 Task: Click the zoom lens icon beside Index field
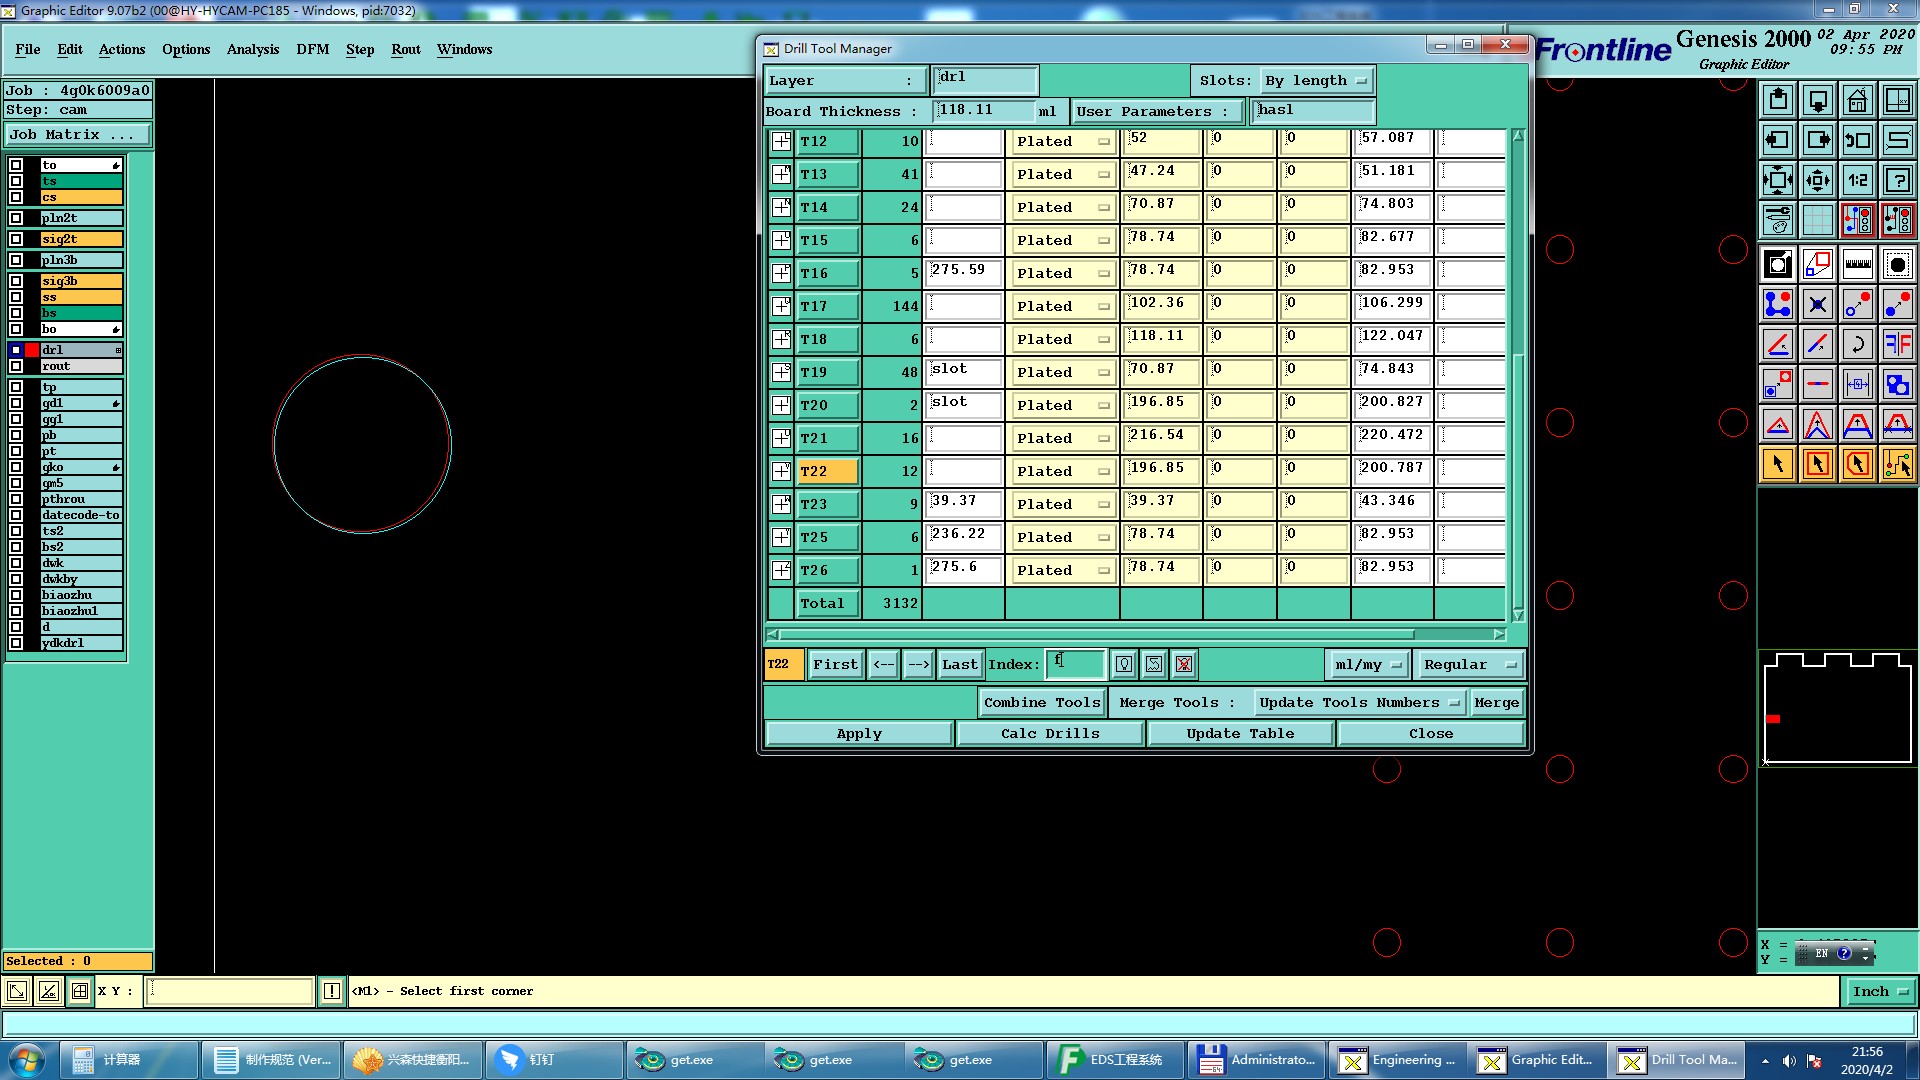tap(1124, 664)
